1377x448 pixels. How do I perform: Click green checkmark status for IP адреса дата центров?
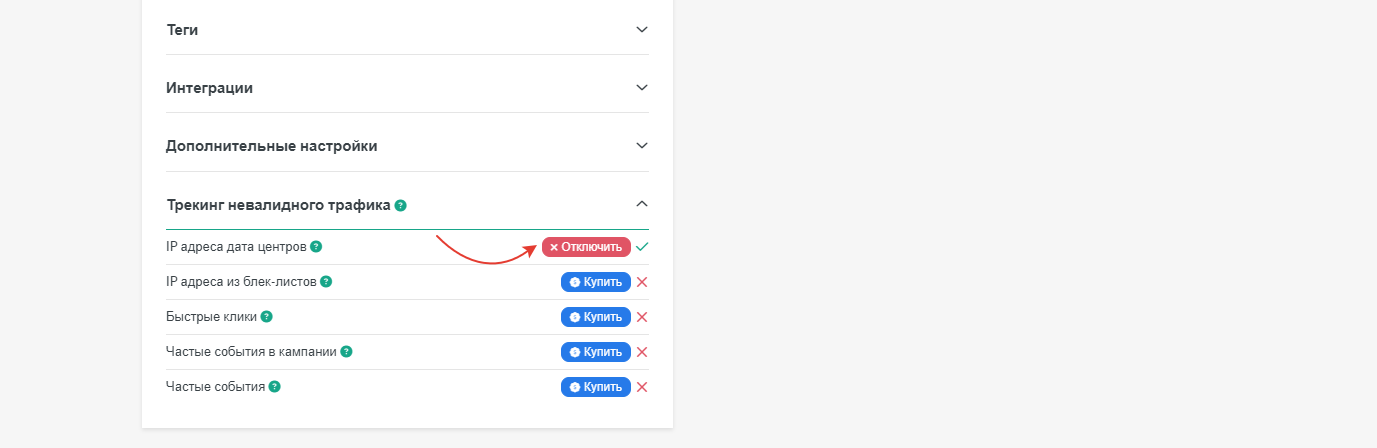click(642, 246)
